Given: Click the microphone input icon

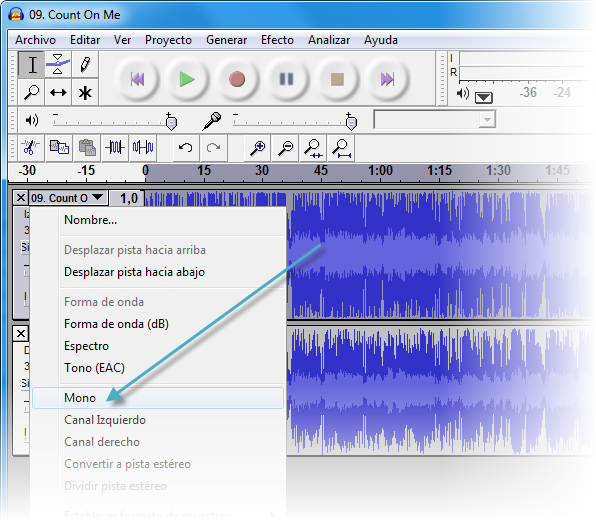Looking at the screenshot, I should pyautogui.click(x=212, y=121).
